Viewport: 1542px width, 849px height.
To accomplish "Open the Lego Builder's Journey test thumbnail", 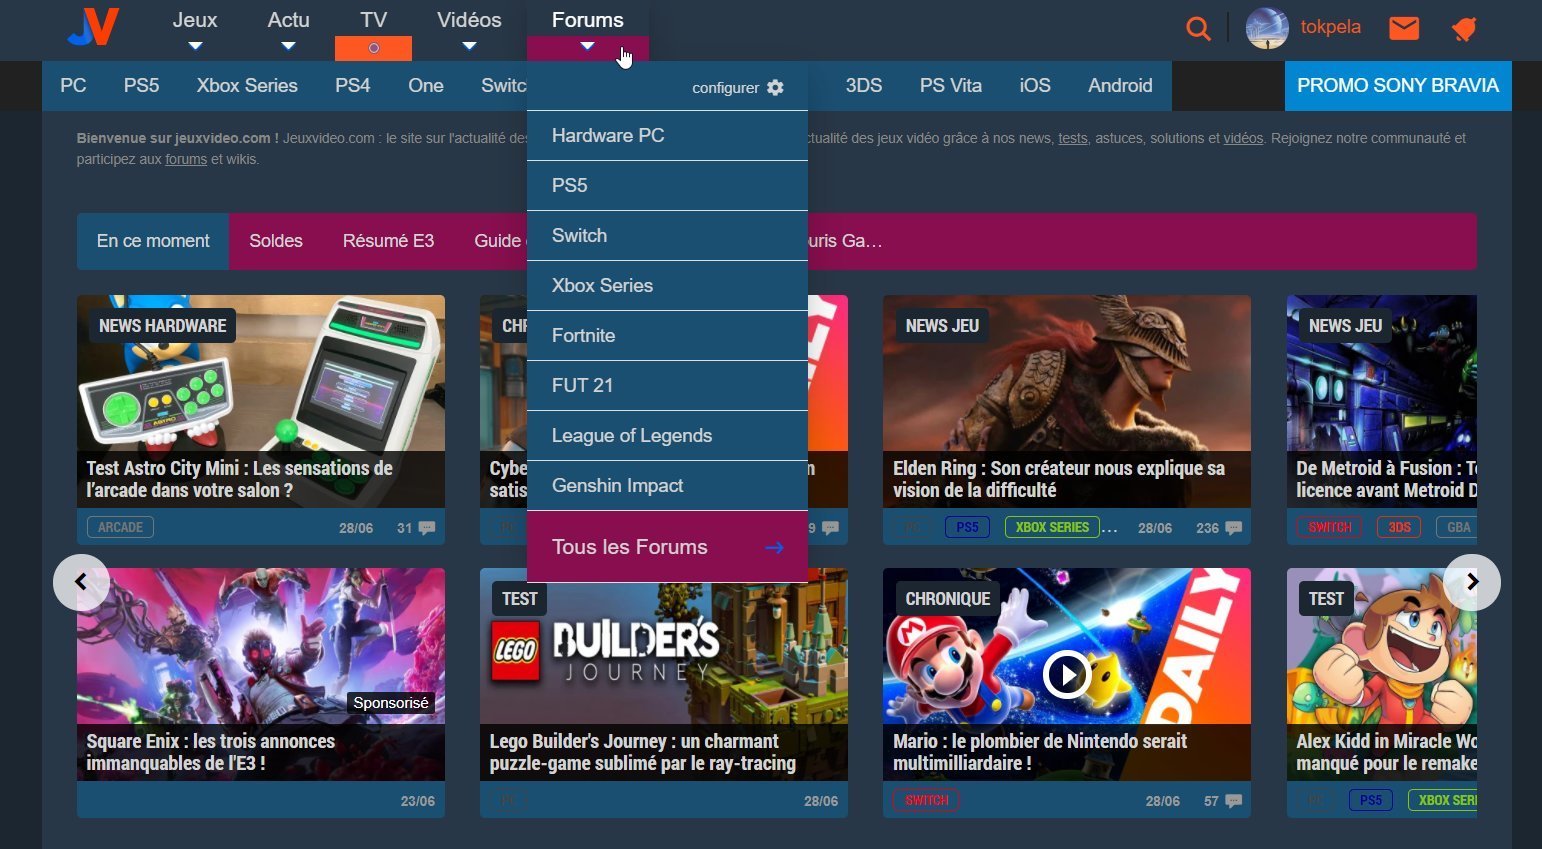I will (664, 674).
